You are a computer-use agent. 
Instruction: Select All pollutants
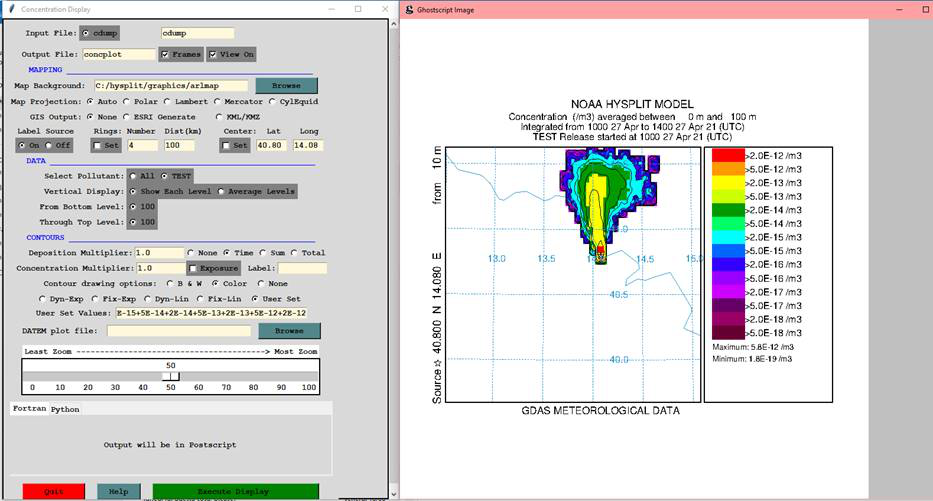133,176
